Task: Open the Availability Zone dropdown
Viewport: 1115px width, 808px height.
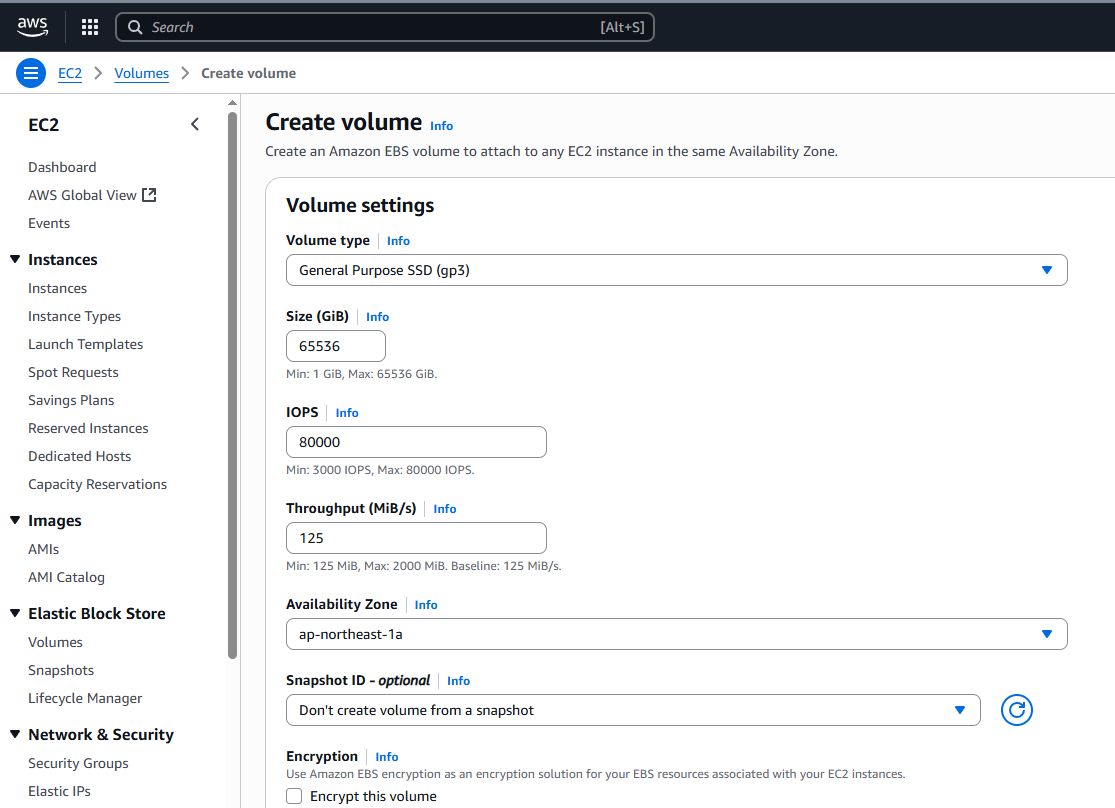Action: (x=676, y=634)
